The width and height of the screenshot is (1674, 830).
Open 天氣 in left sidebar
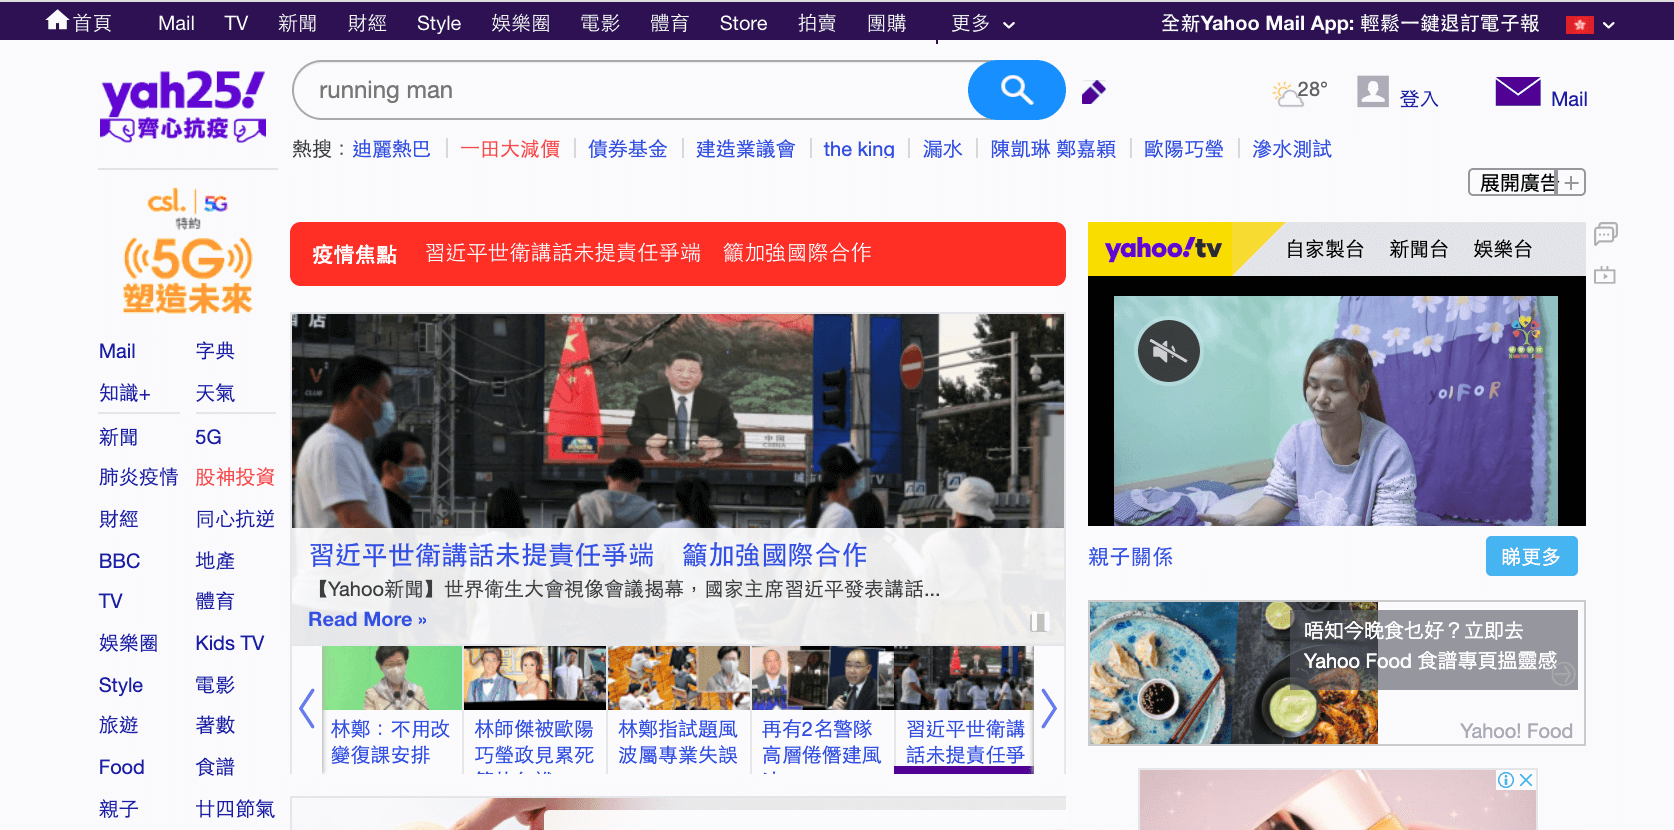tap(215, 393)
